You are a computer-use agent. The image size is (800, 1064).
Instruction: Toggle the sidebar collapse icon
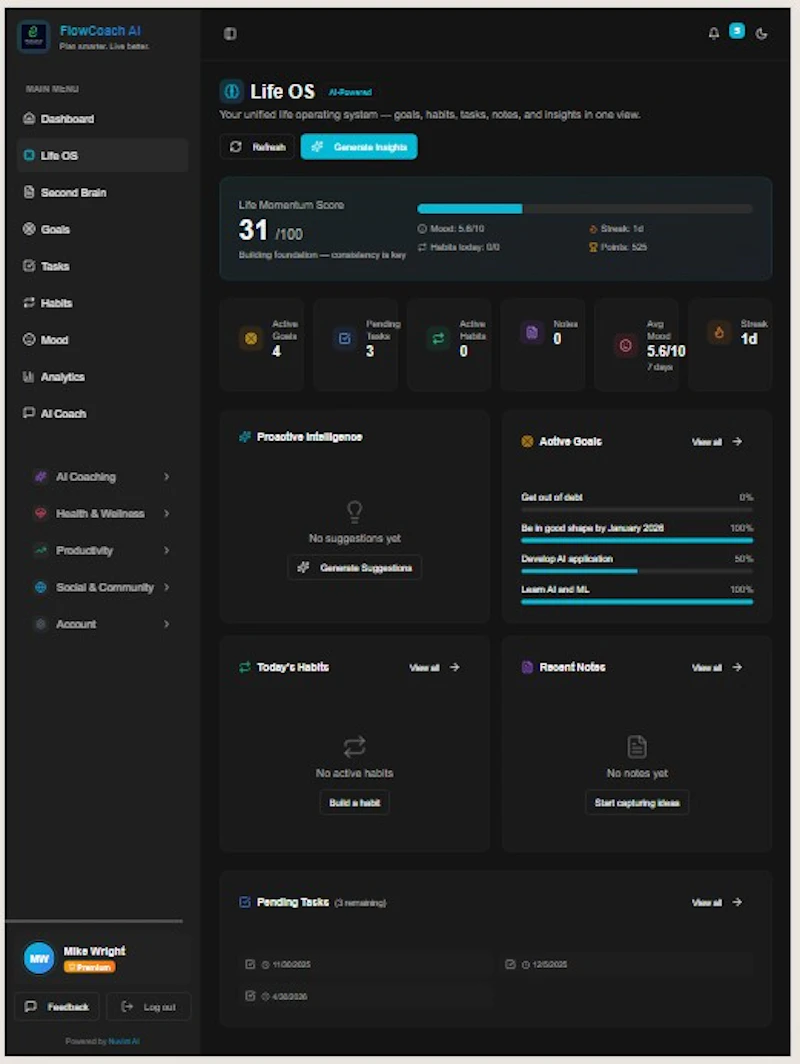230,33
